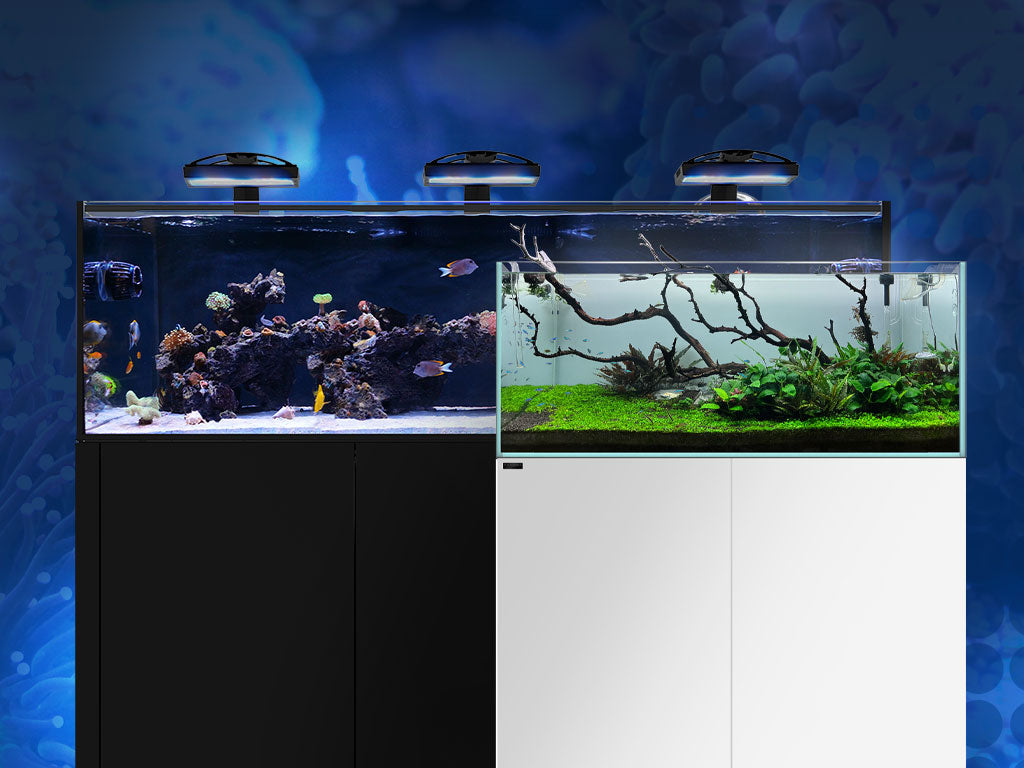Click the right LED aquarium light
Viewport: 1024px width, 768px height.
point(736,171)
